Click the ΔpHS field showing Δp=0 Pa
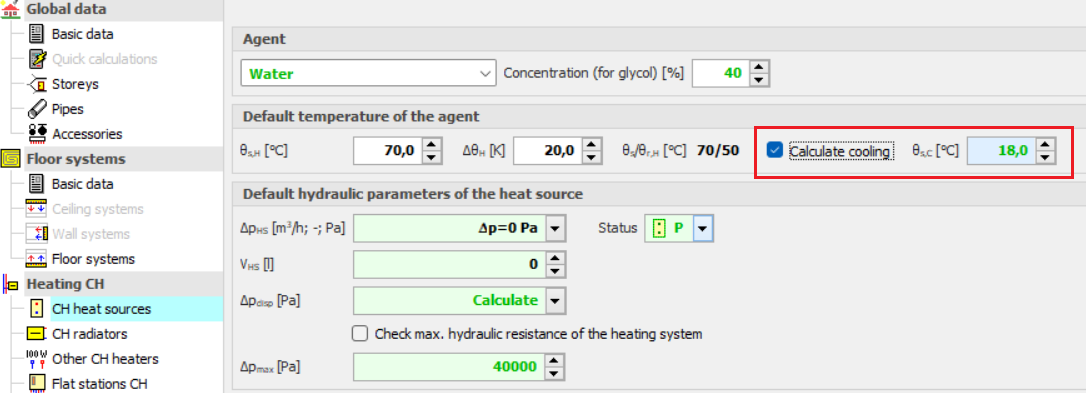Viewport: 1086px width, 393px height. coord(450,228)
